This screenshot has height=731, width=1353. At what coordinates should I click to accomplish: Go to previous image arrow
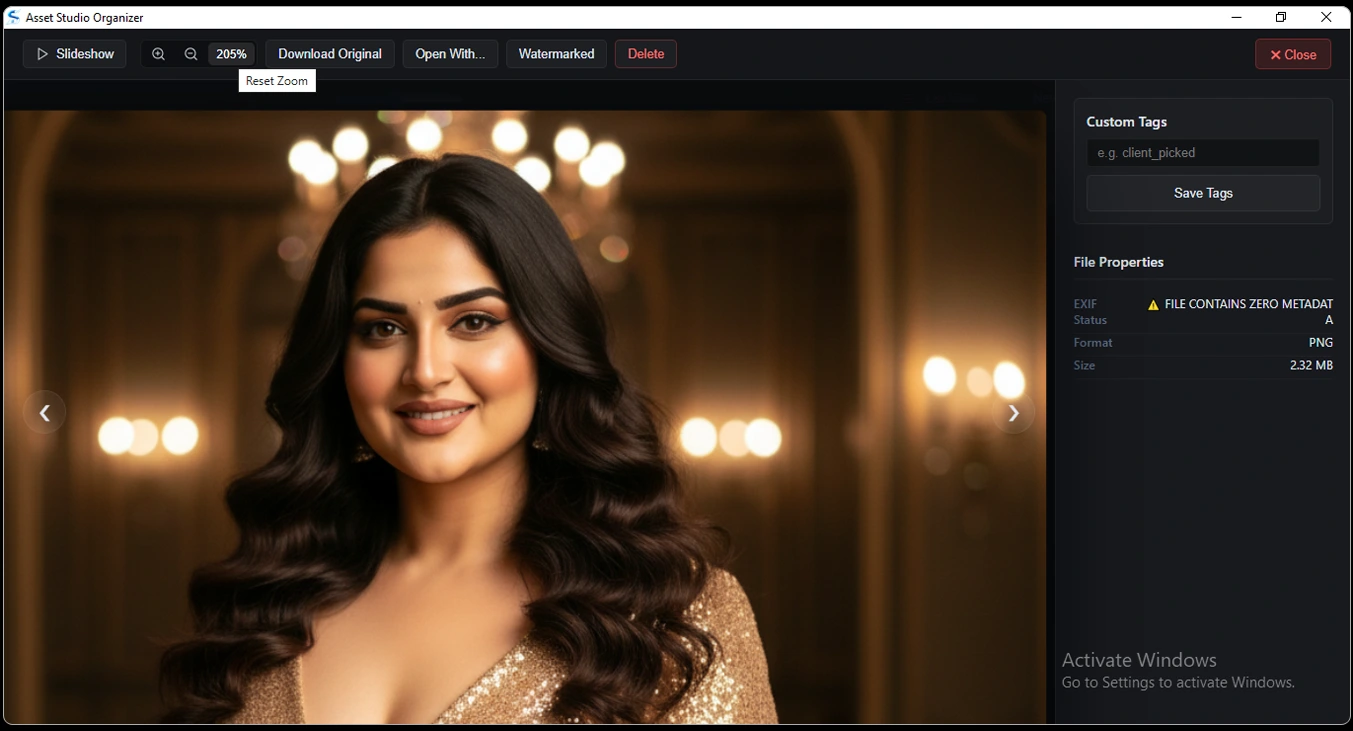[x=45, y=412]
